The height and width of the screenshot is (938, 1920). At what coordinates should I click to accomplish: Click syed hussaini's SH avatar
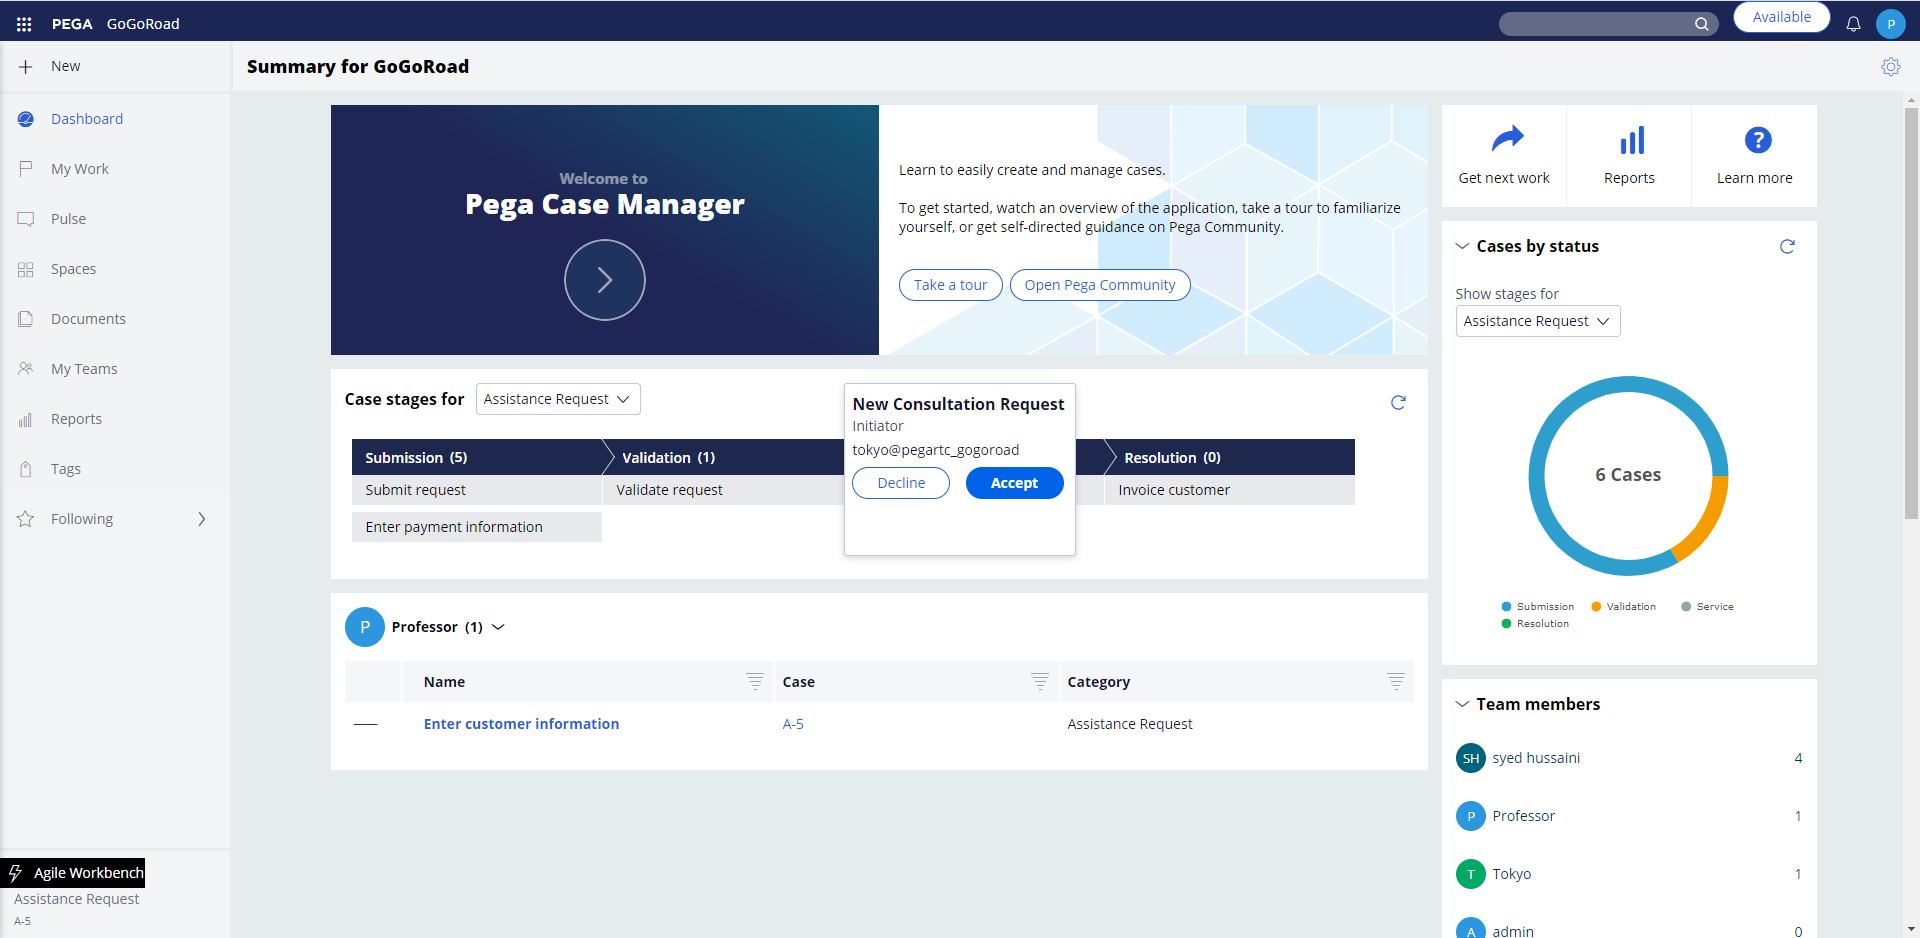click(x=1470, y=758)
